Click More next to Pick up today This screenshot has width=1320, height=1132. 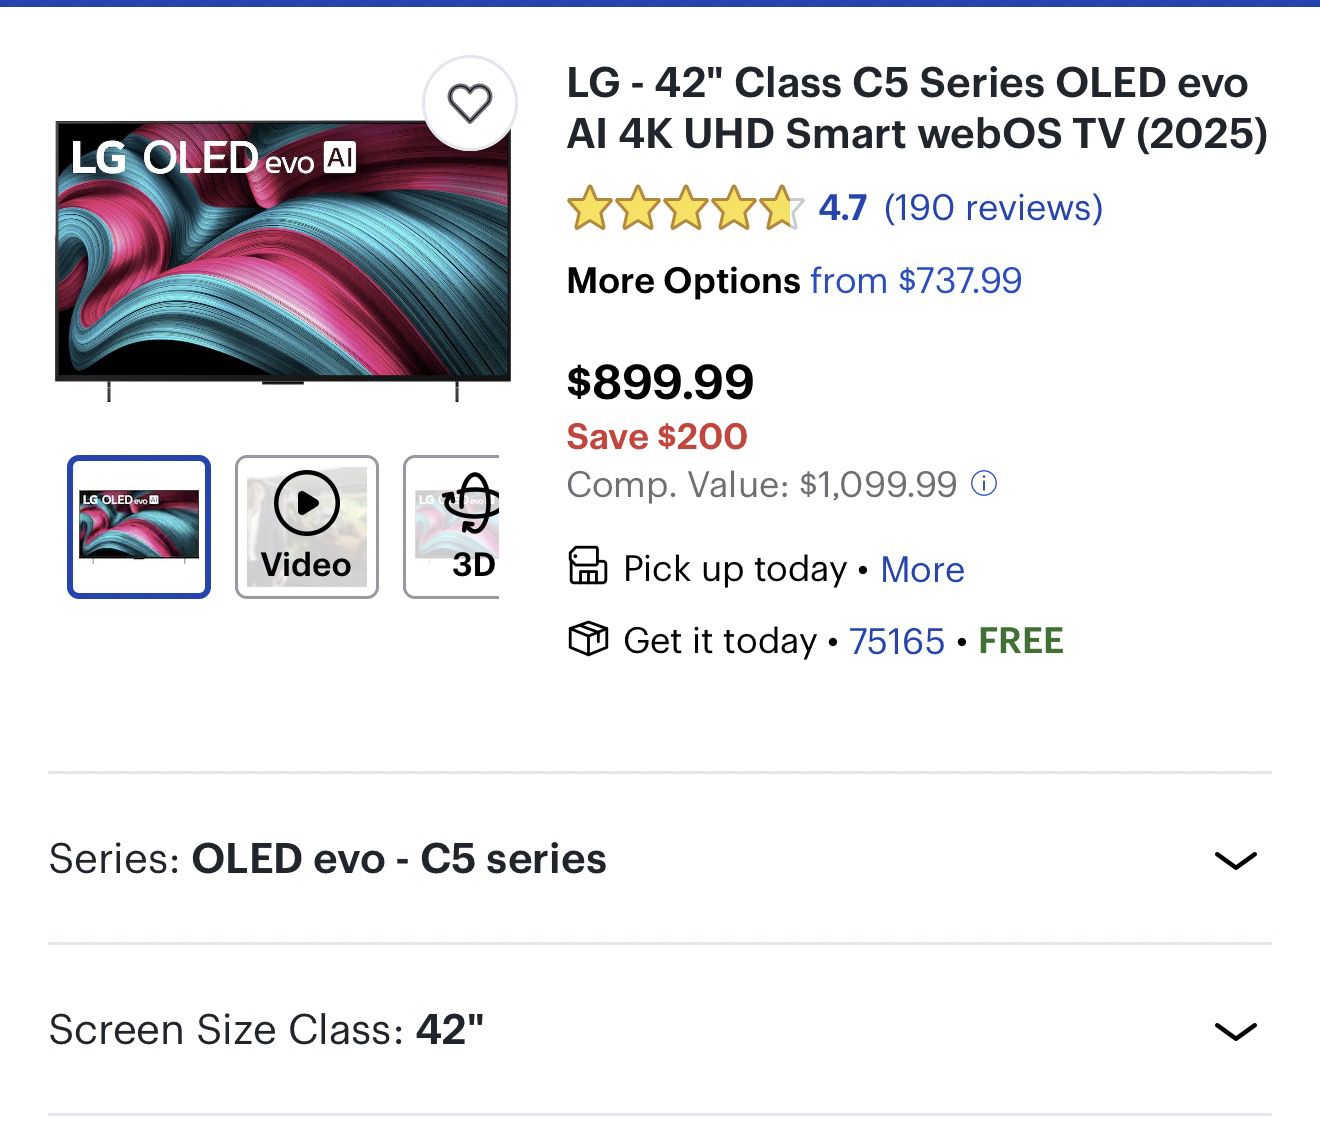pyautogui.click(x=922, y=570)
